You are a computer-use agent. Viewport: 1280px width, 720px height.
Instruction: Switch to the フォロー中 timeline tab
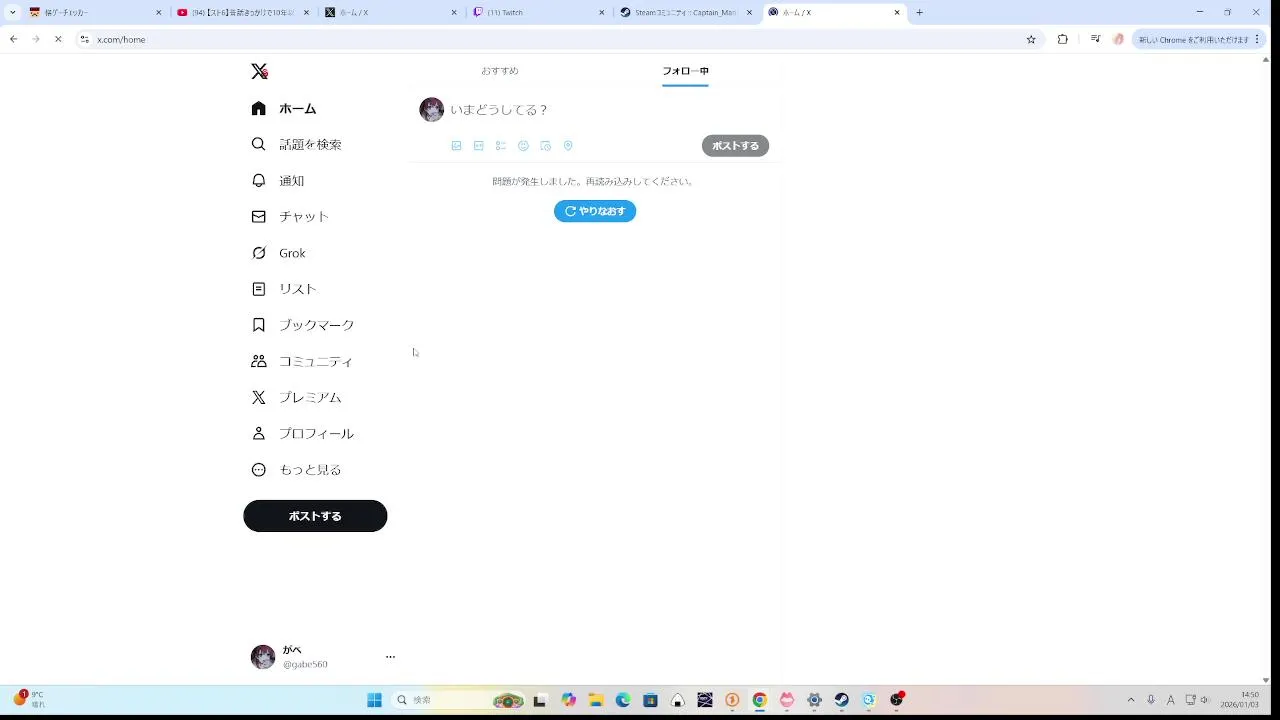pyautogui.click(x=685, y=71)
